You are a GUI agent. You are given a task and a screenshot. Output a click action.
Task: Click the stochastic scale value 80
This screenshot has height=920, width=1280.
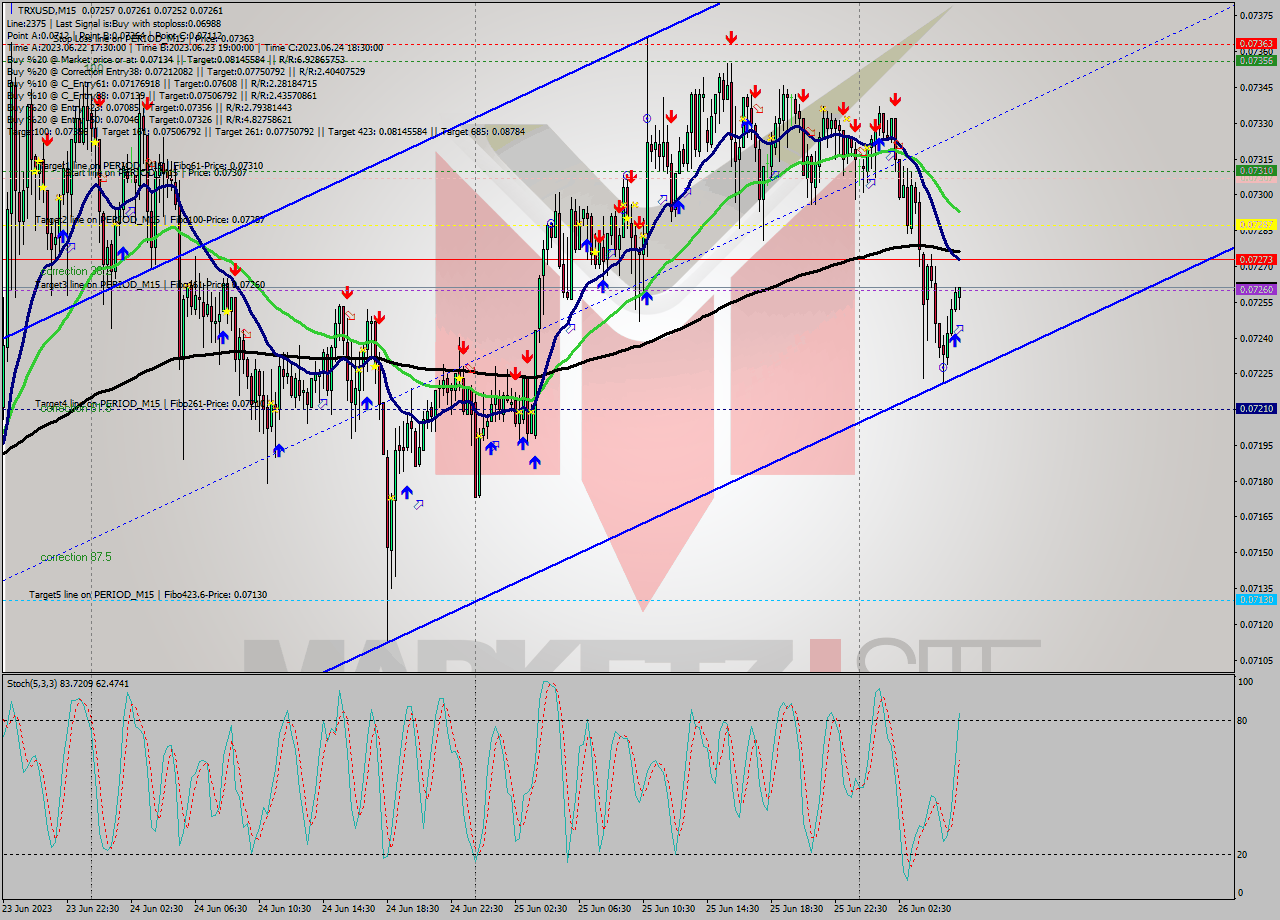[x=1244, y=720]
